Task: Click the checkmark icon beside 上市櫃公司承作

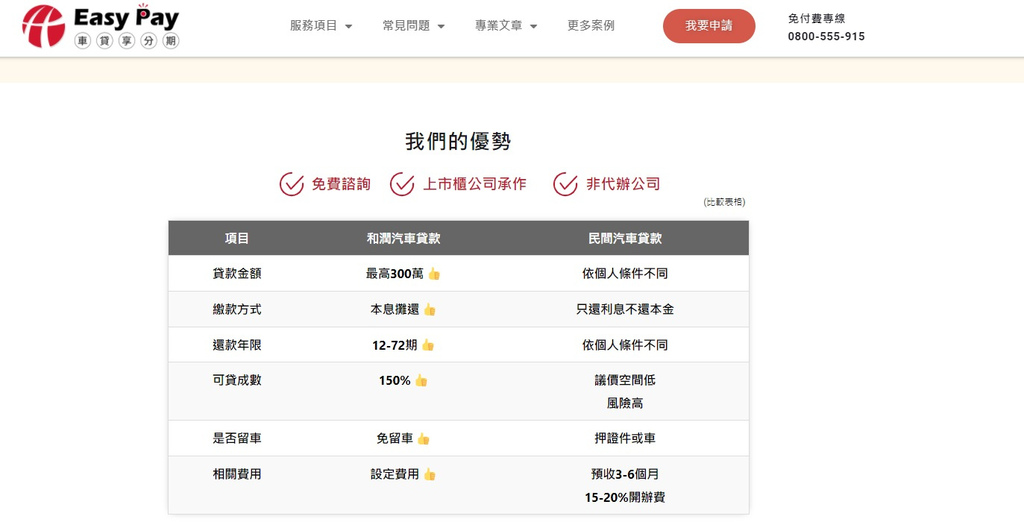Action: [402, 184]
